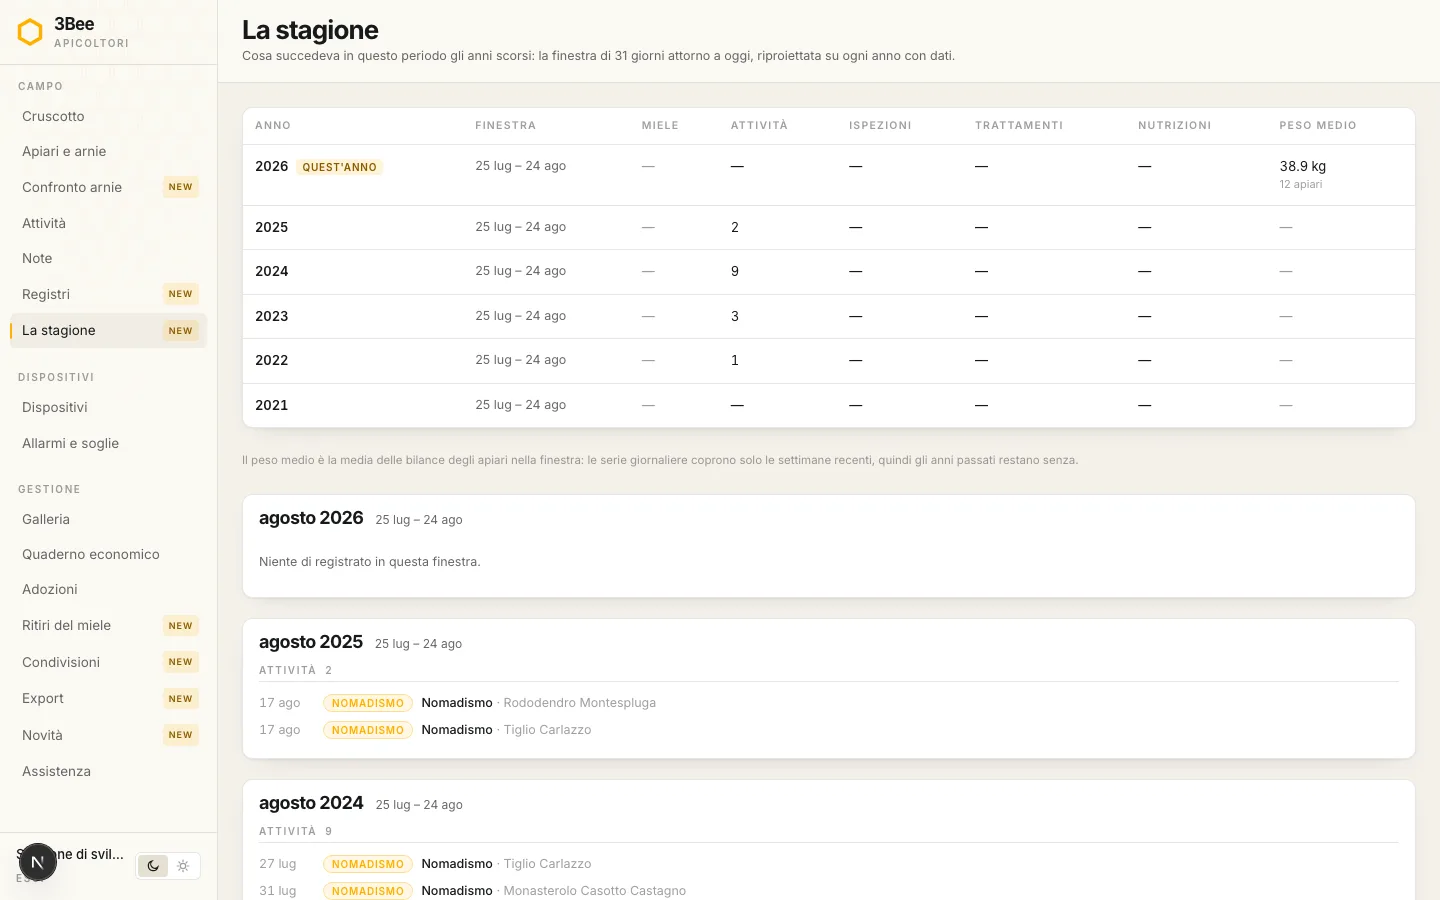Click the ISPEZIONI column header

point(880,125)
